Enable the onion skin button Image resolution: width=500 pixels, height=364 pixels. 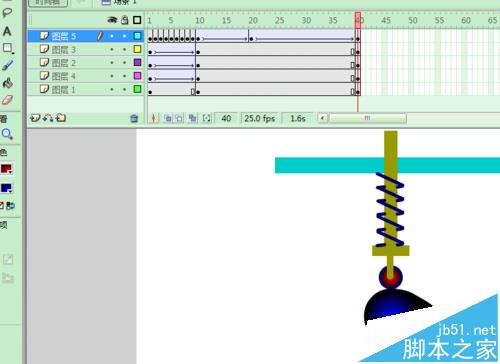tap(168, 118)
